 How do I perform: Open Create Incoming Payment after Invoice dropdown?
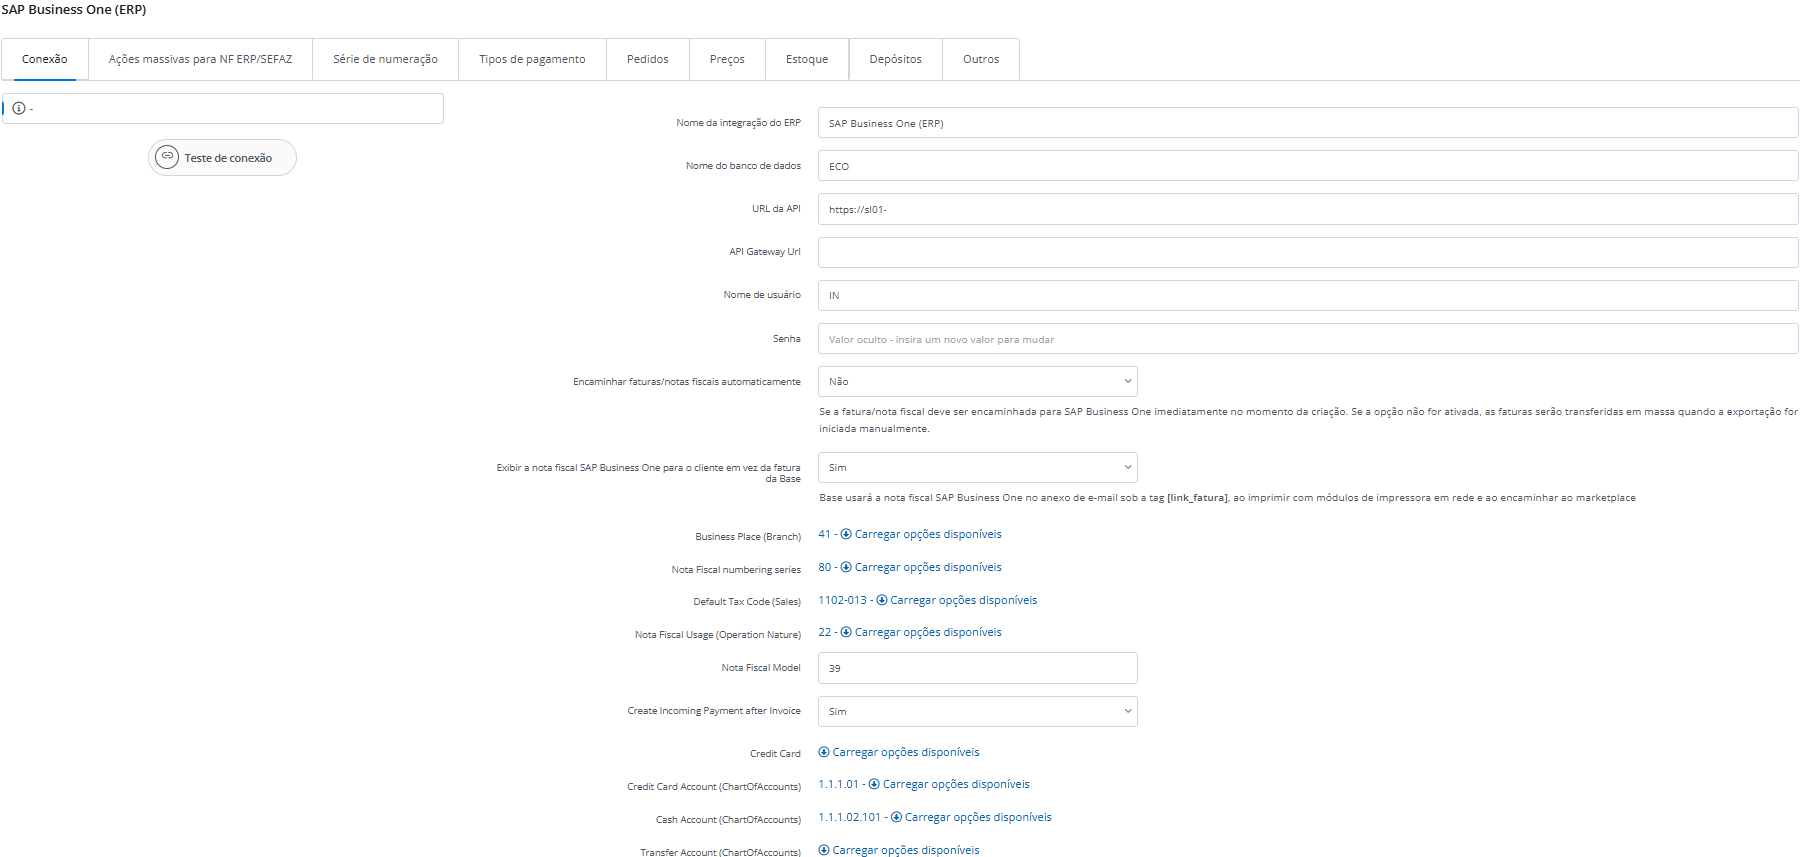coord(977,711)
